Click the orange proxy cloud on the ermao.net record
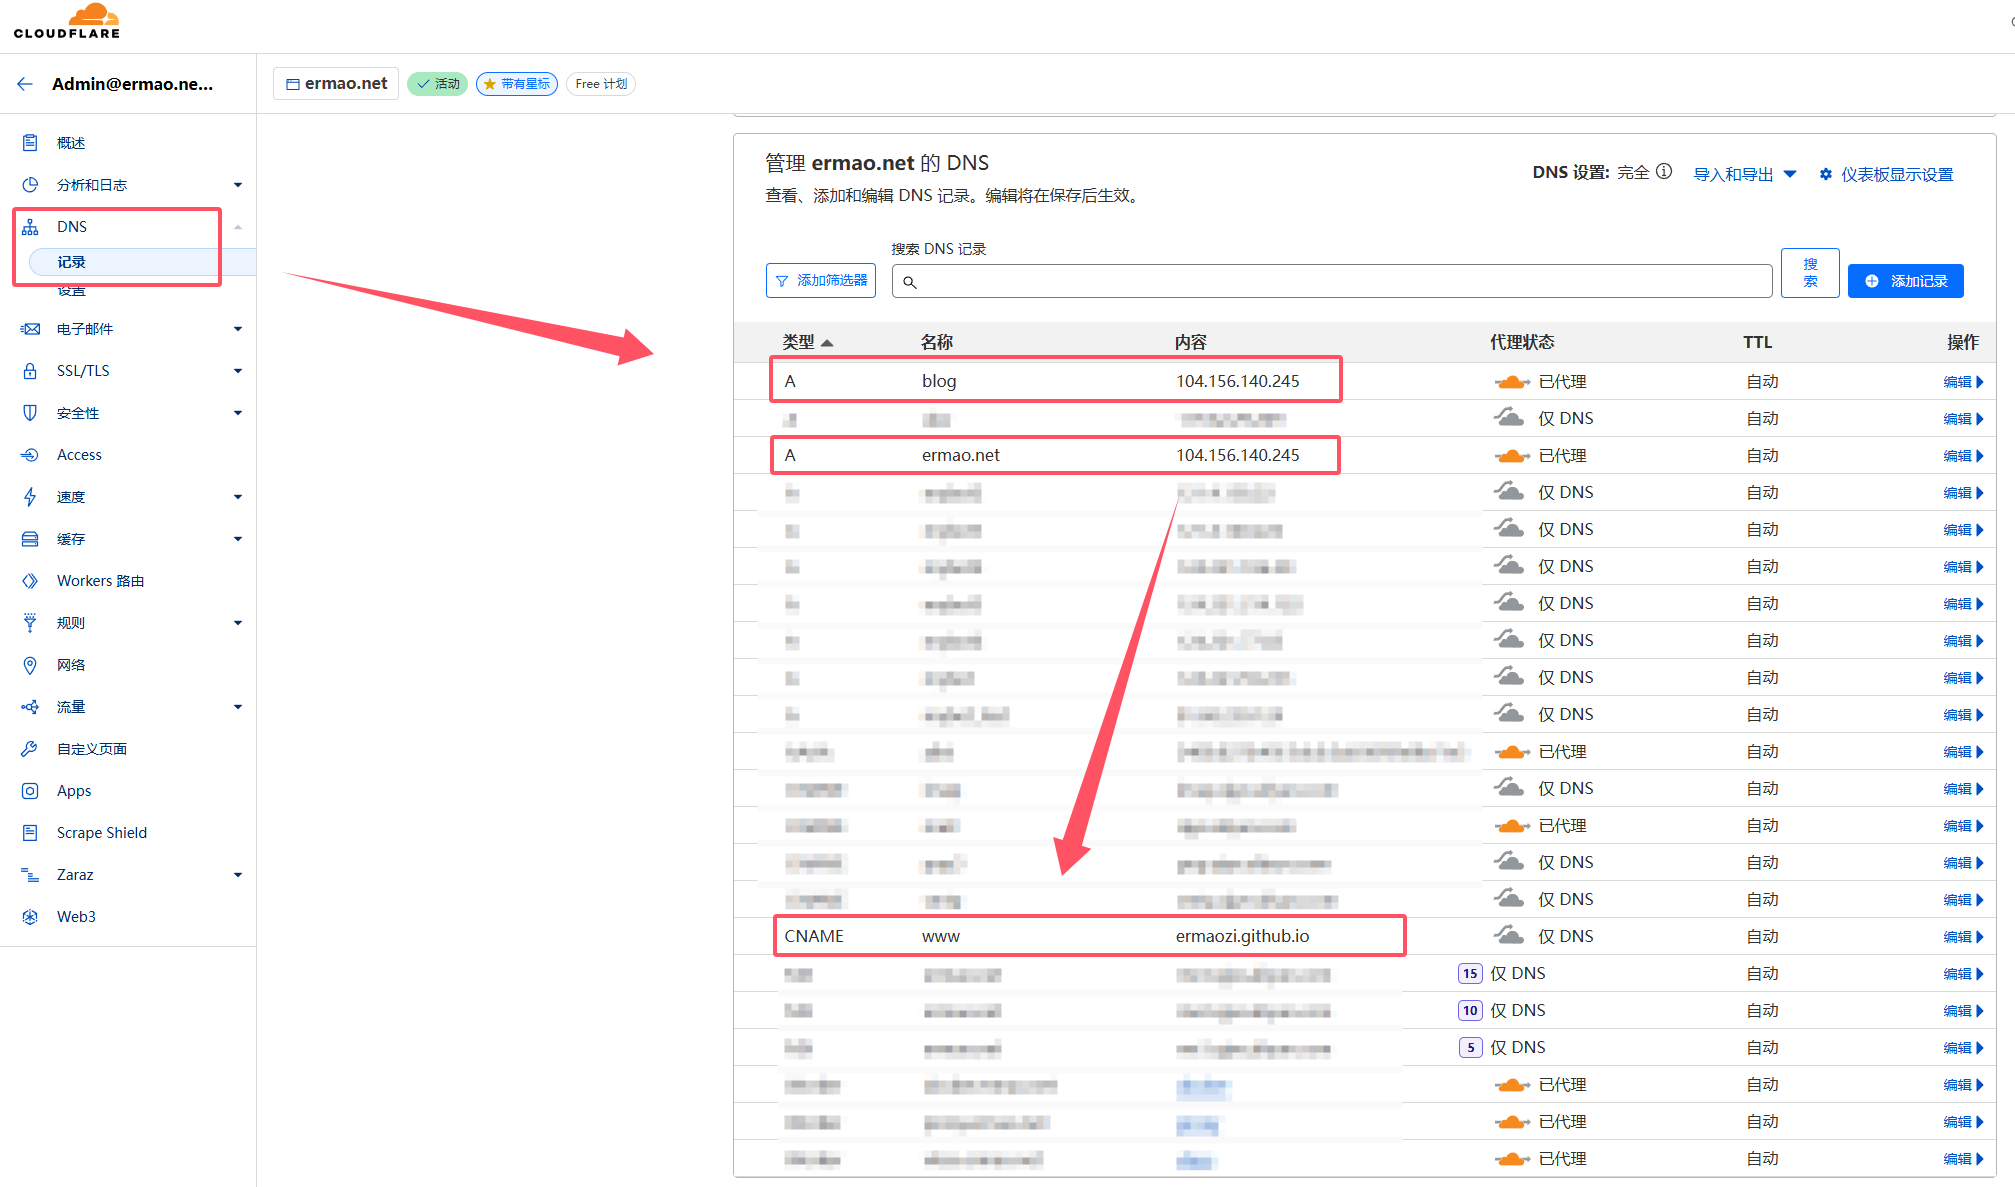 pos(1511,456)
